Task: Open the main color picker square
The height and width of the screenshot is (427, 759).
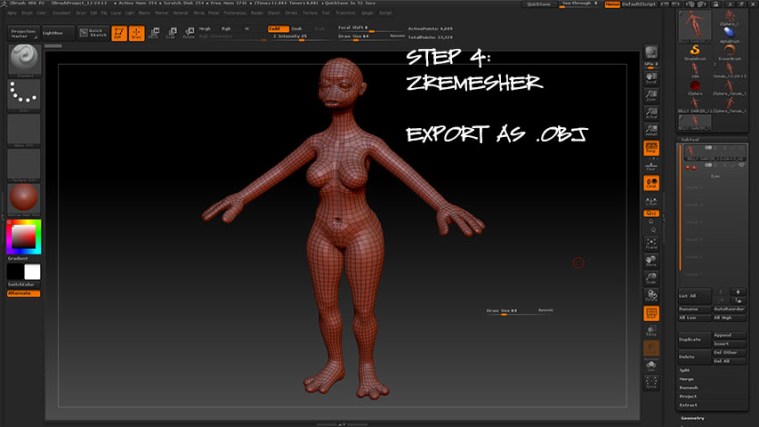Action: 23,237
